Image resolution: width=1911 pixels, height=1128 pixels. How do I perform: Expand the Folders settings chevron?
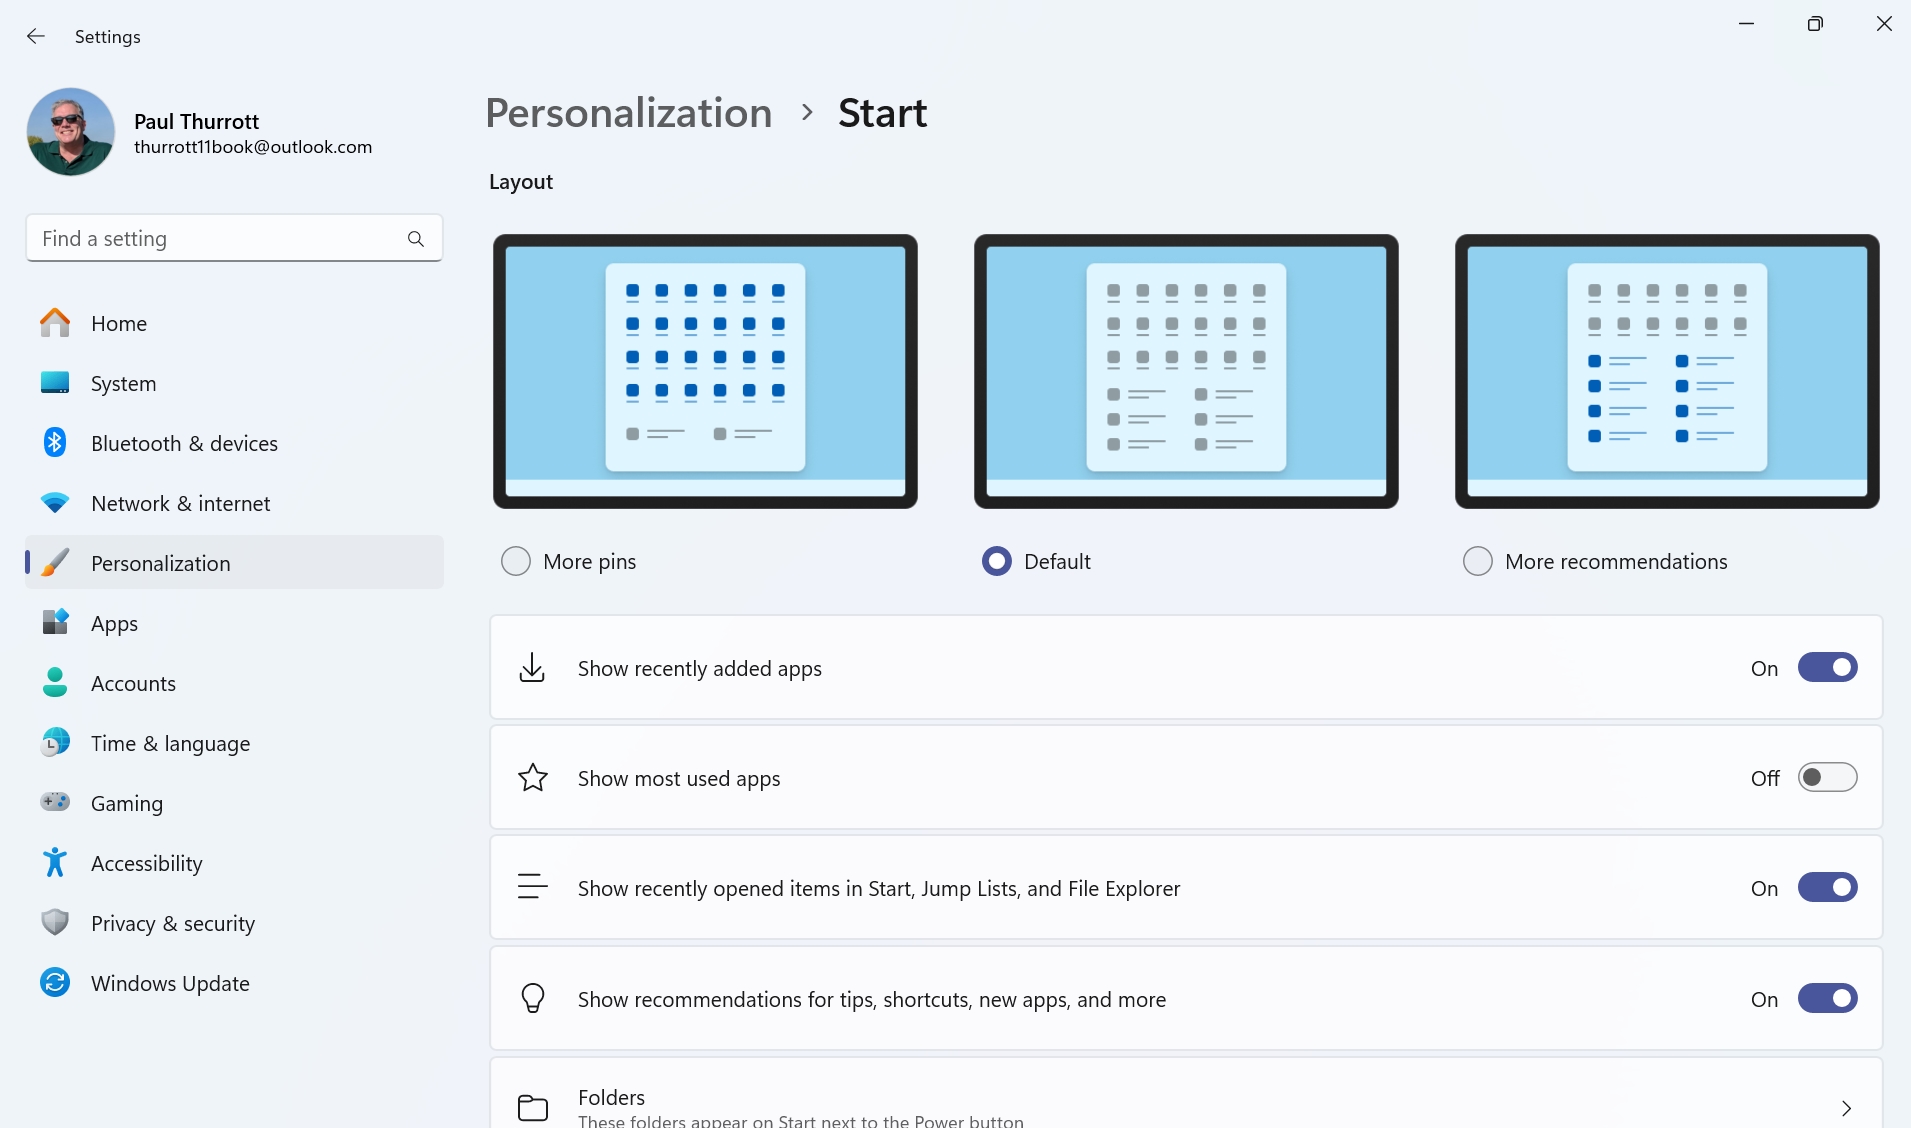pos(1846,1107)
